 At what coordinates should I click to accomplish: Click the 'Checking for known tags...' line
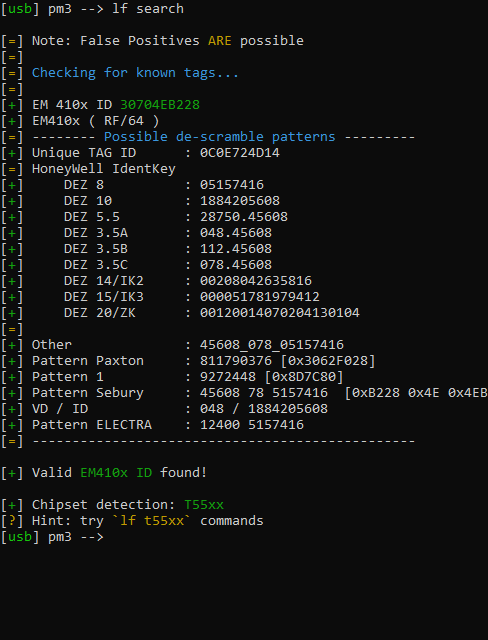pyautogui.click(x=135, y=73)
